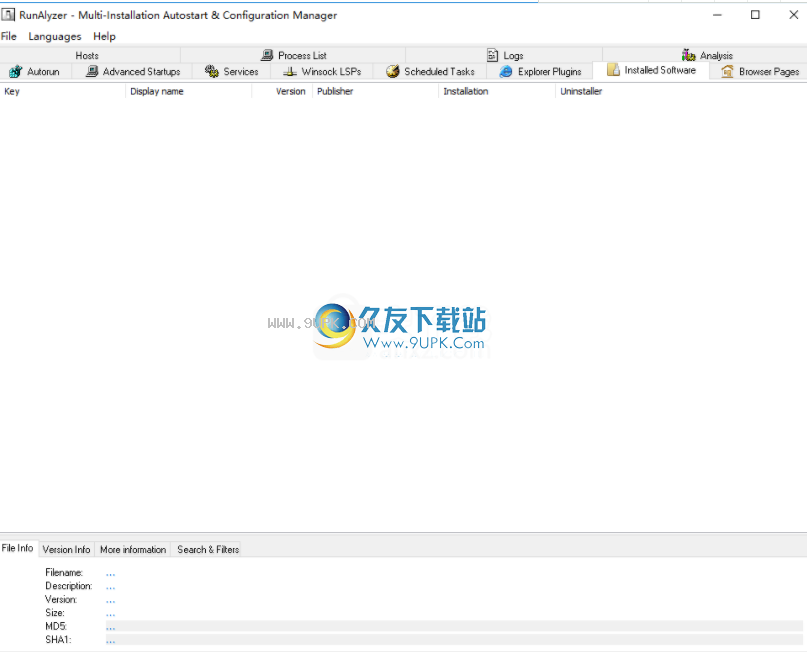Open the Scheduled Tasks tab

(430, 72)
